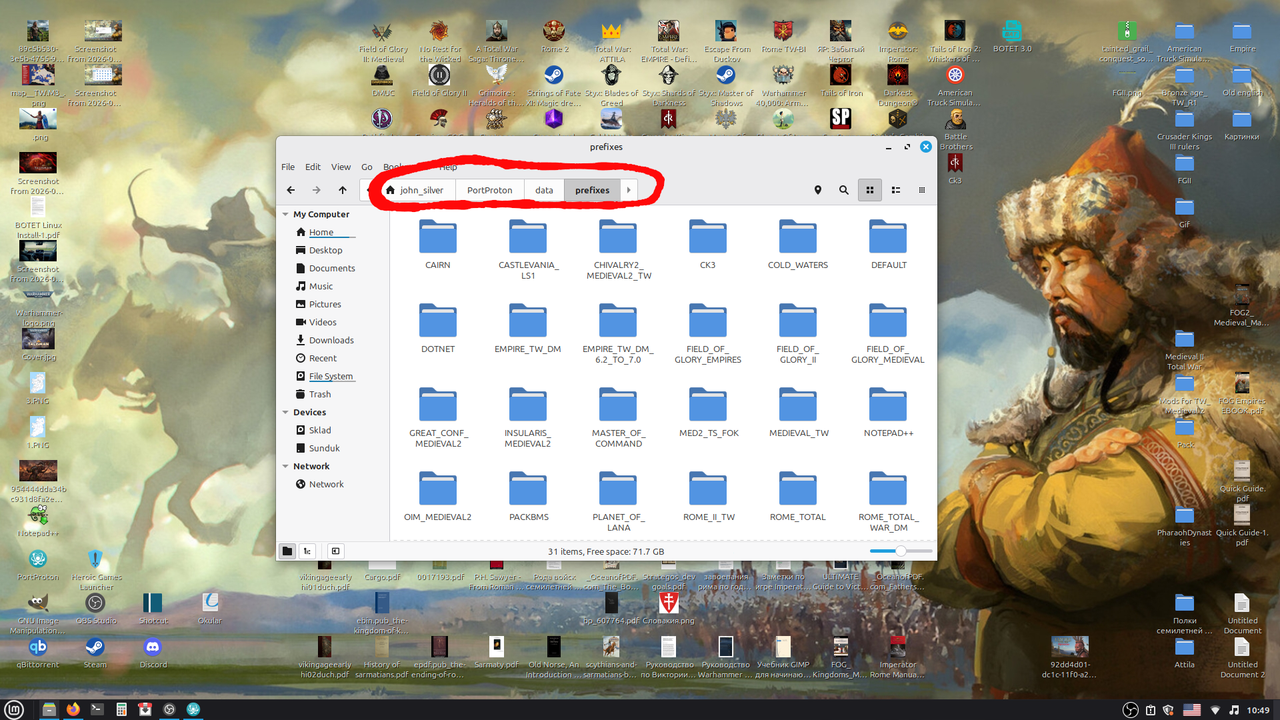This screenshot has width=1280, height=720.
Task: Open Firefox from the taskbar
Action: pos(73,709)
